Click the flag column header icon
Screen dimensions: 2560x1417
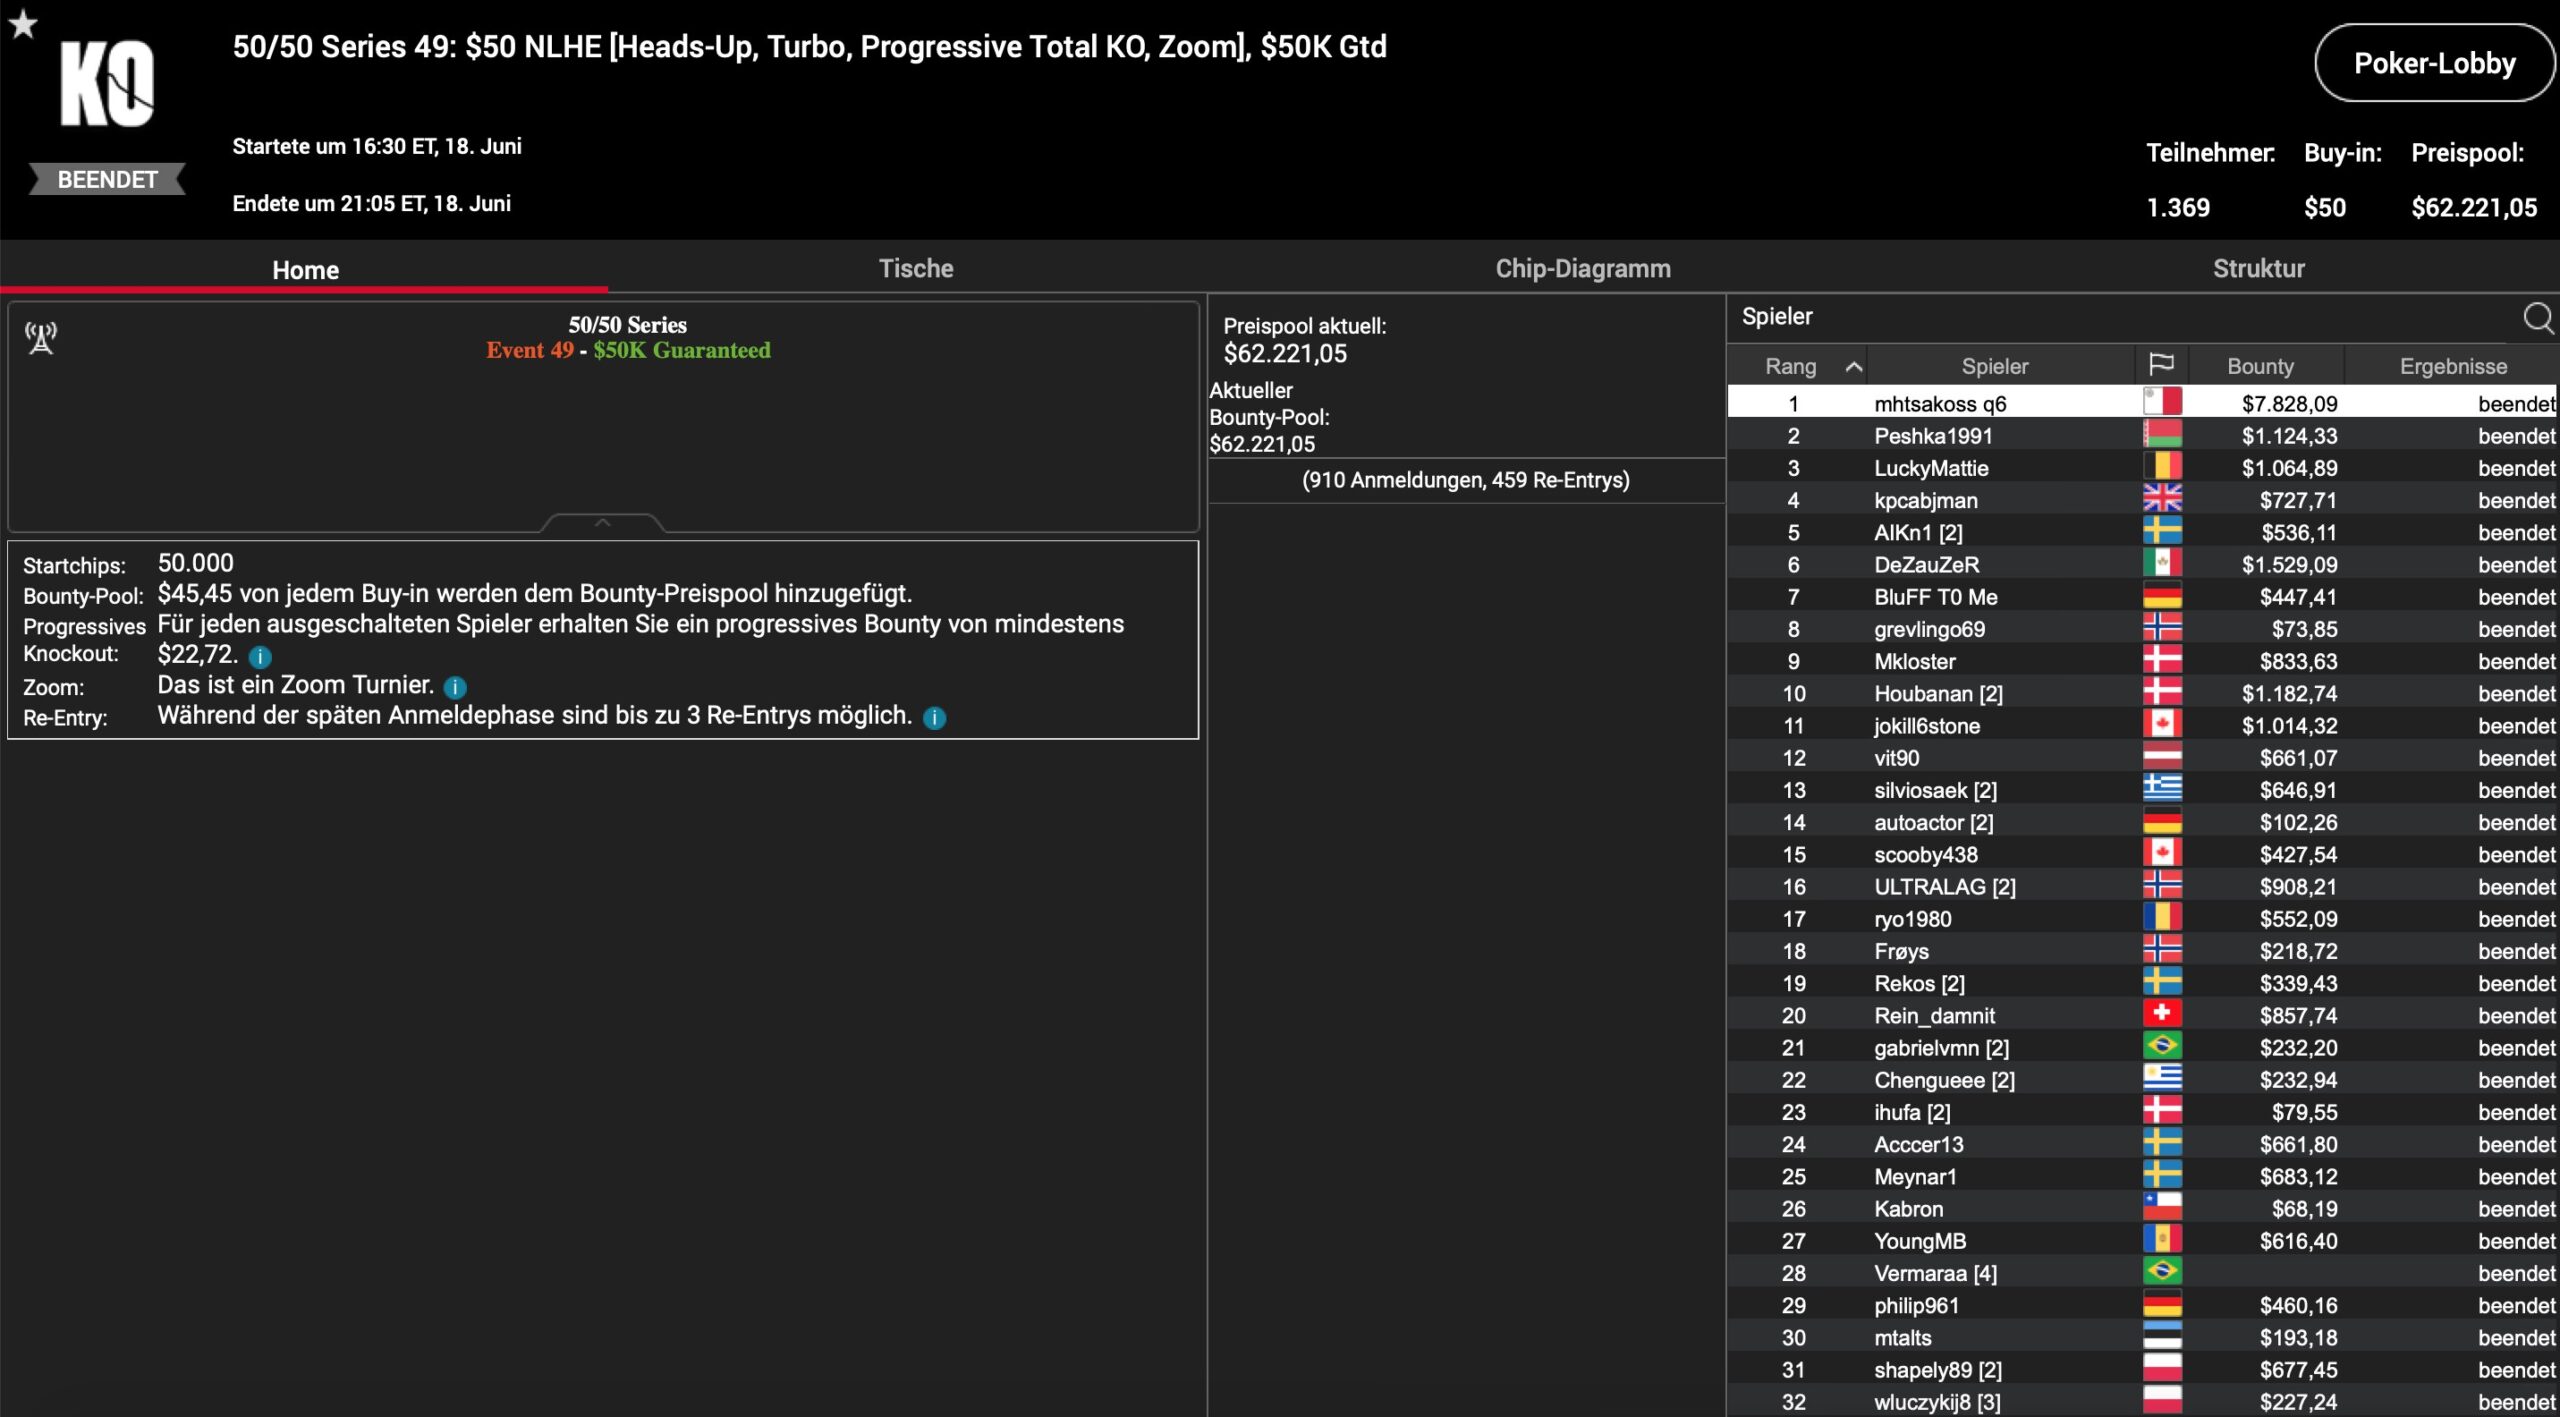(x=2161, y=365)
